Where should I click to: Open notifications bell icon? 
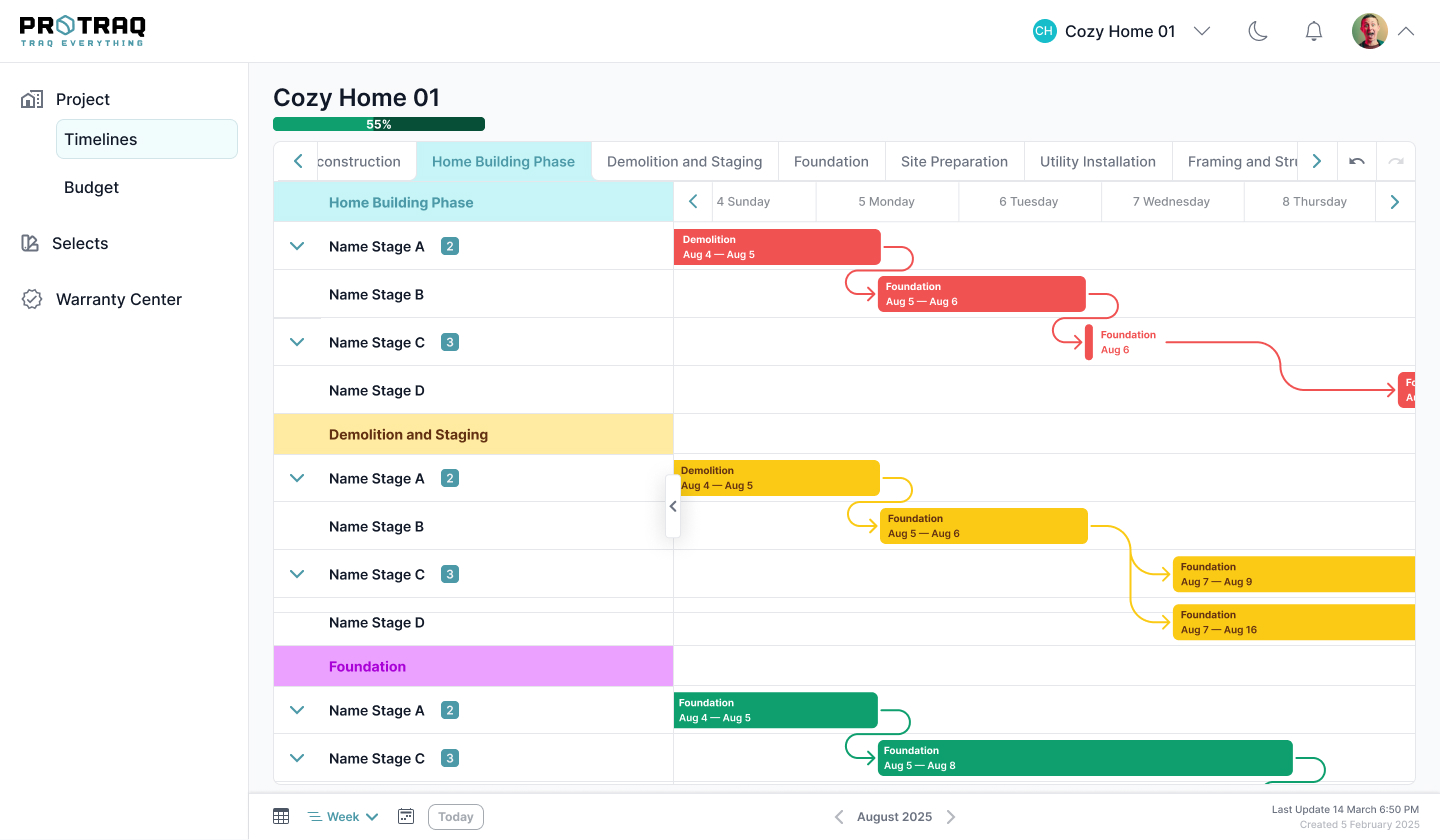point(1314,31)
